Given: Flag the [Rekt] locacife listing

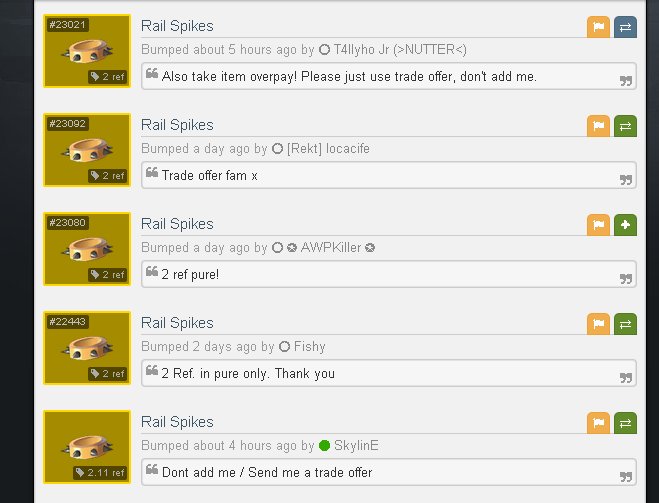Looking at the screenshot, I should pos(598,126).
